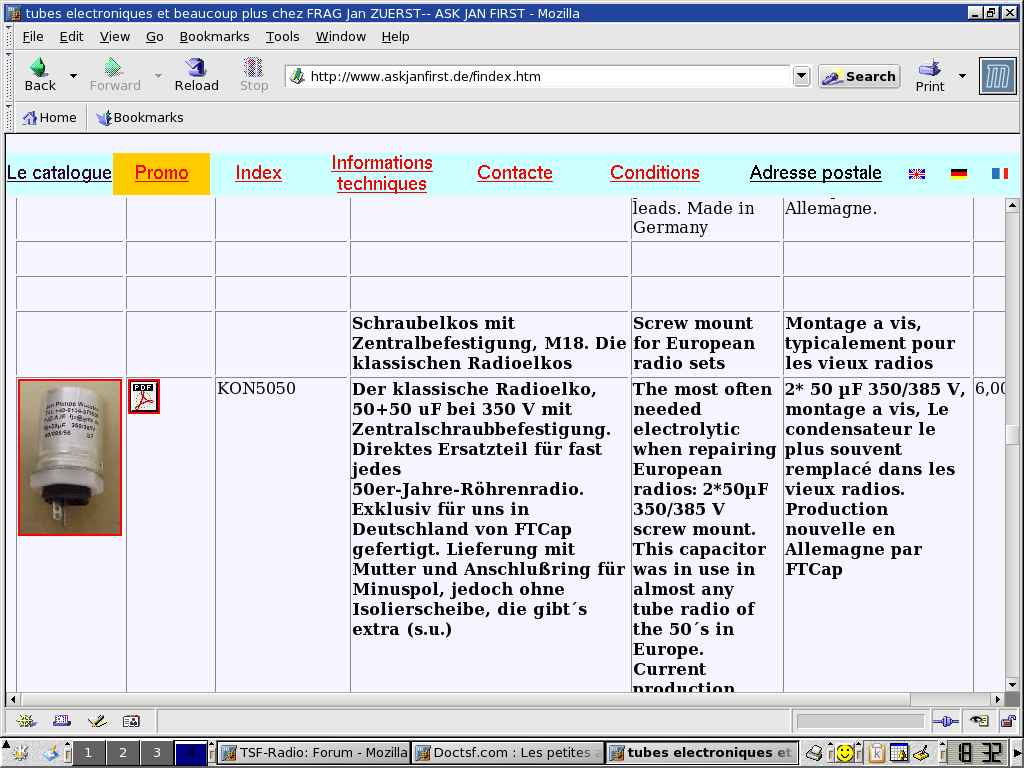Open the File menu

(x=33, y=37)
